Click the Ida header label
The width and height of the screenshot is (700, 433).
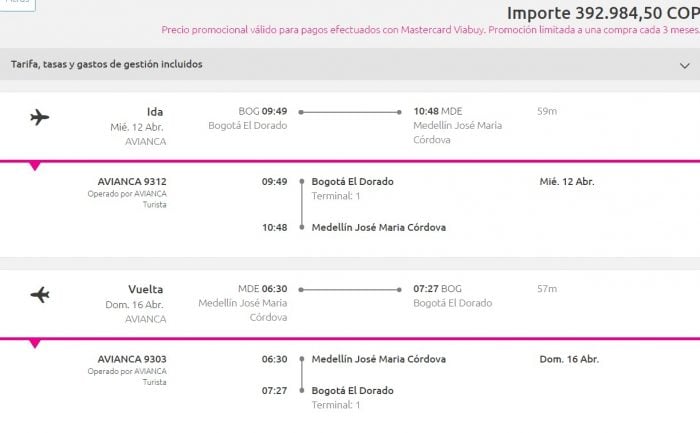(154, 112)
